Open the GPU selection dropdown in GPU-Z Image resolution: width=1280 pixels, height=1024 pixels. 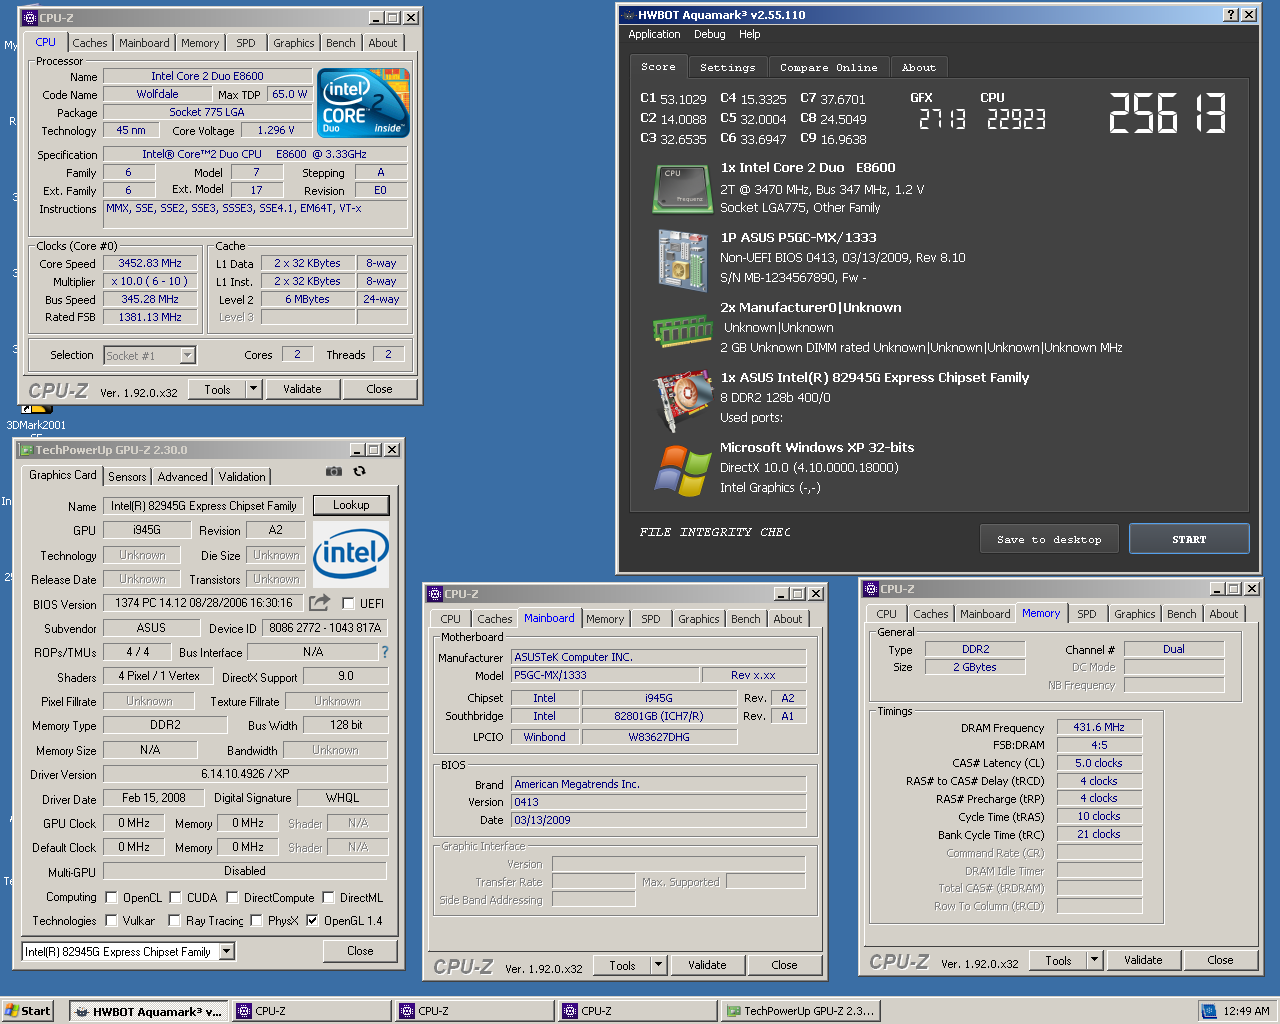[x=227, y=951]
